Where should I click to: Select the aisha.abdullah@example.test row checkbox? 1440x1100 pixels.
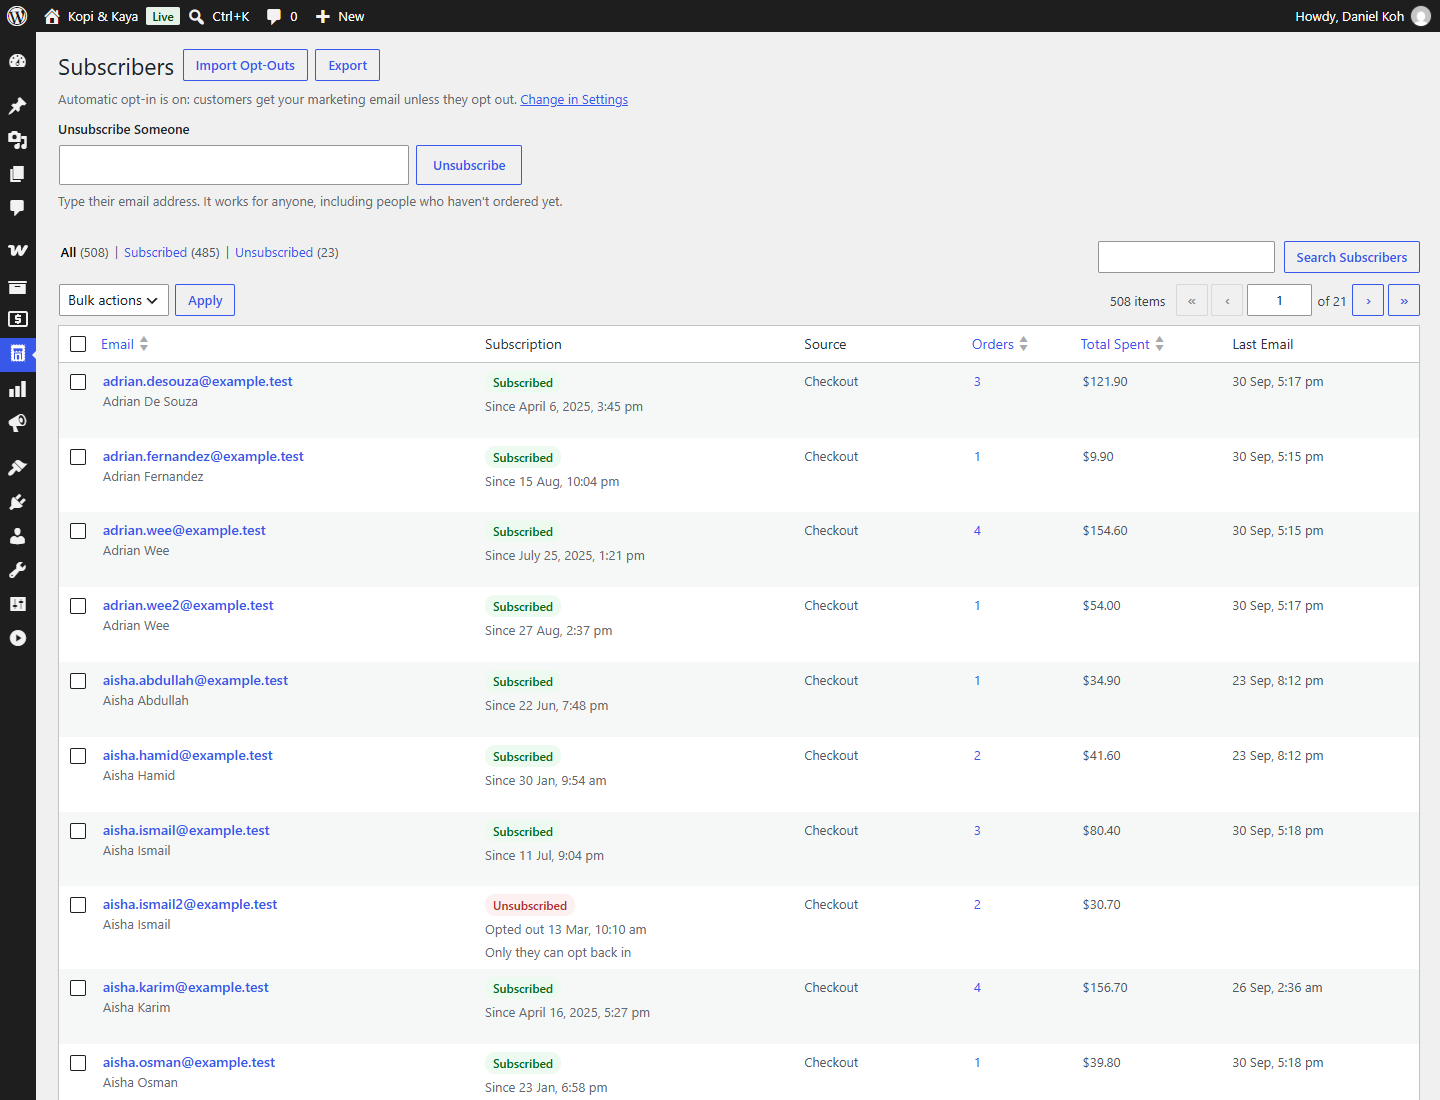[78, 681]
